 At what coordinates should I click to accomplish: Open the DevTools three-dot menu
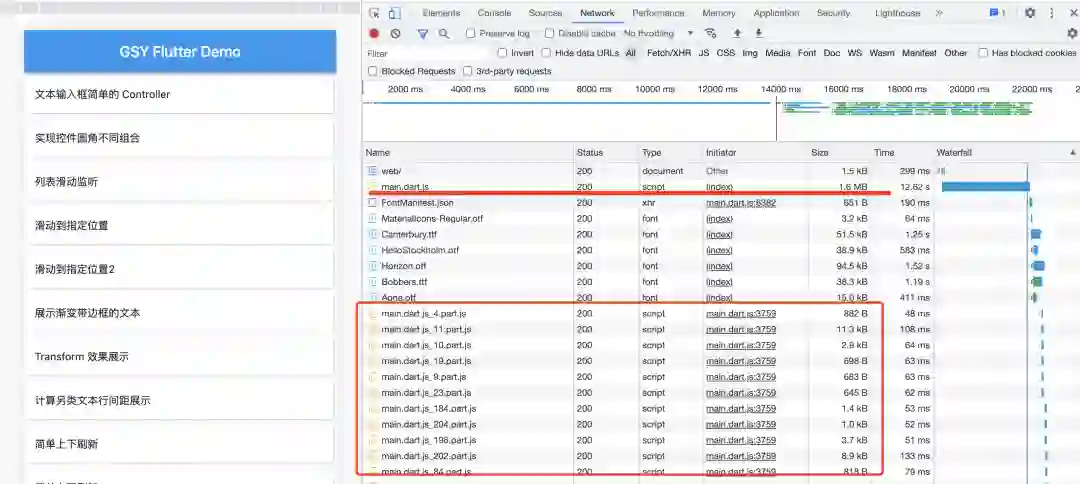pos(1051,13)
